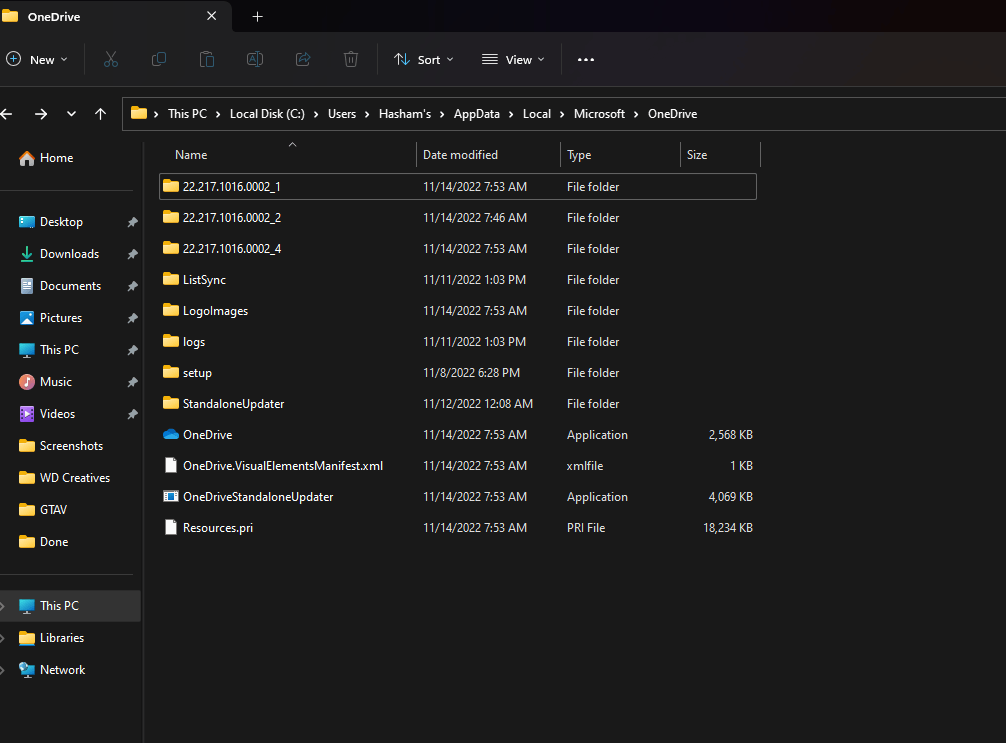
Task: Open the View options dropdown
Action: pyautogui.click(x=512, y=59)
